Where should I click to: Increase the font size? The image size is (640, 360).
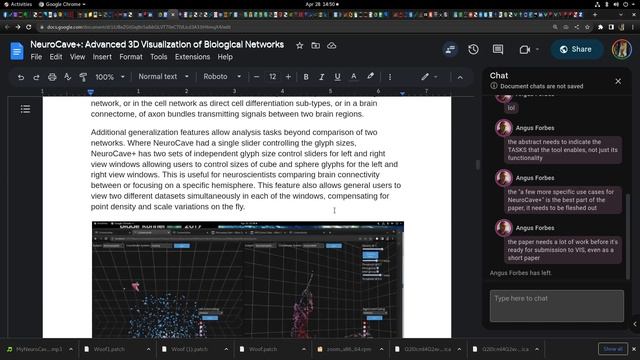click(x=288, y=77)
